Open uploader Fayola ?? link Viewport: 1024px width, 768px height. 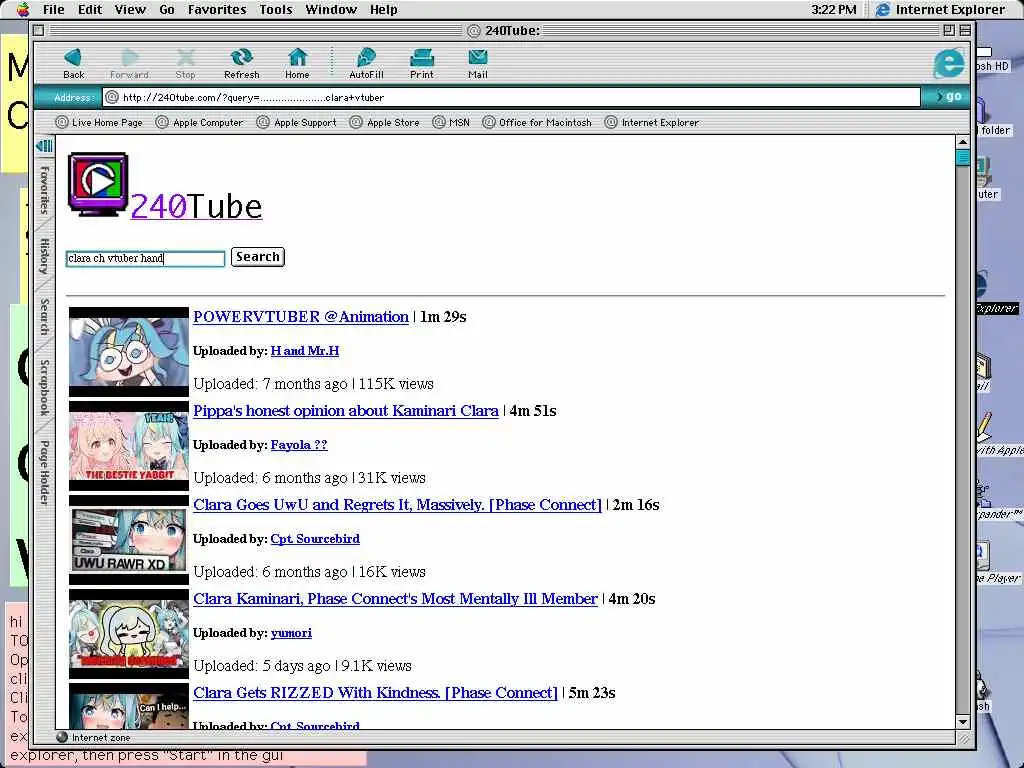[299, 445]
